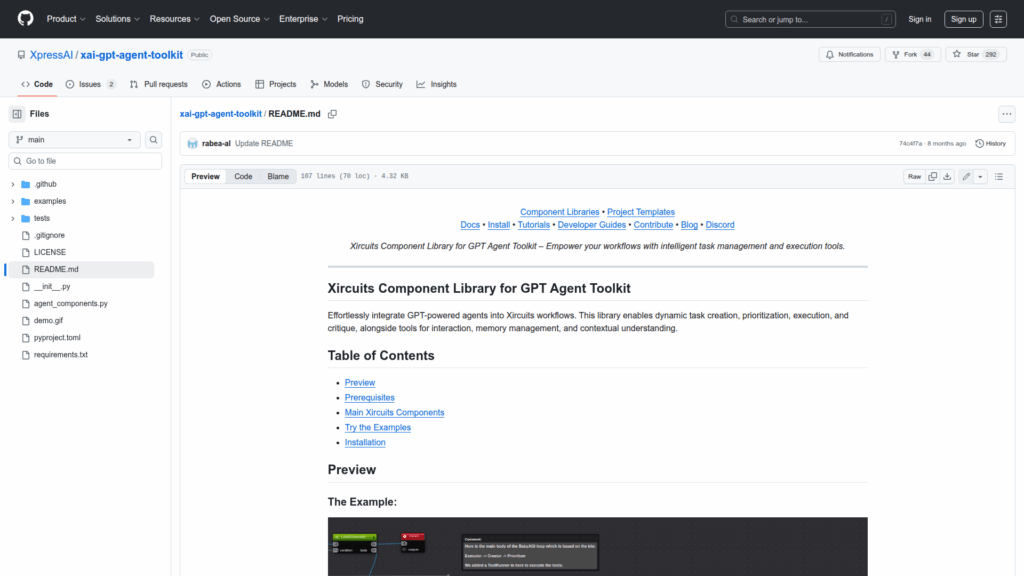Screen dimensions: 1024x576
Task: Copy raw file contents icon
Action: (x=932, y=176)
